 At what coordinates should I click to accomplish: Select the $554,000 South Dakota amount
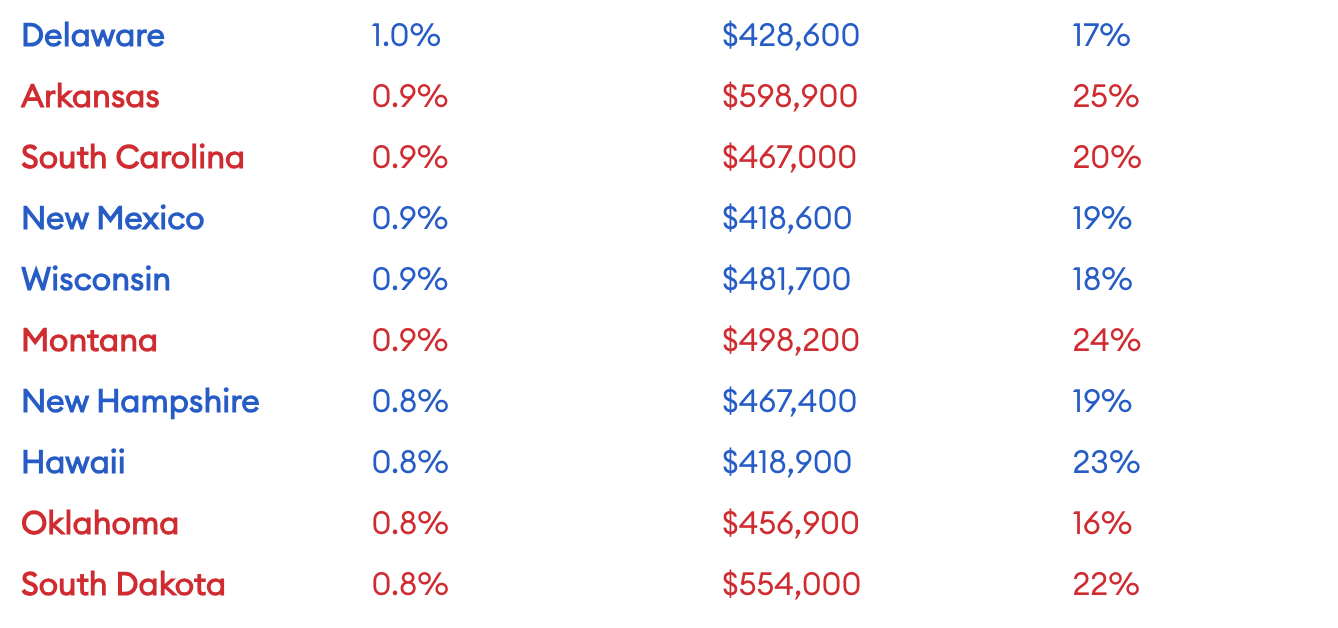click(791, 585)
